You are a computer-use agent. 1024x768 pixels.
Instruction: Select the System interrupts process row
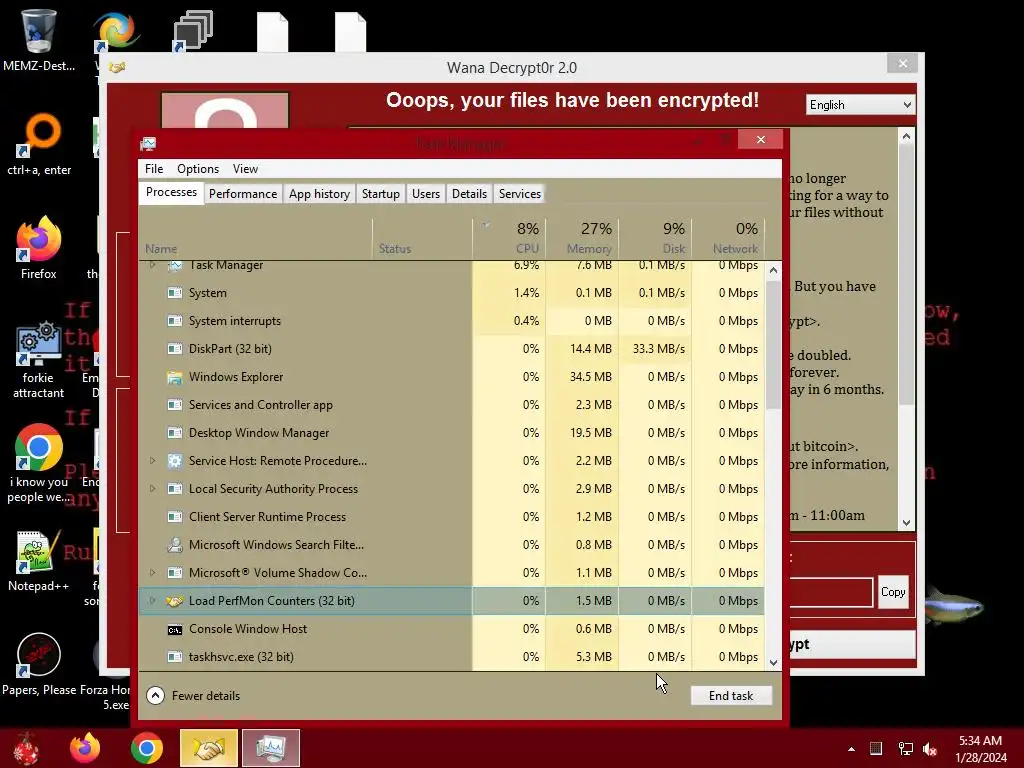click(x=451, y=321)
